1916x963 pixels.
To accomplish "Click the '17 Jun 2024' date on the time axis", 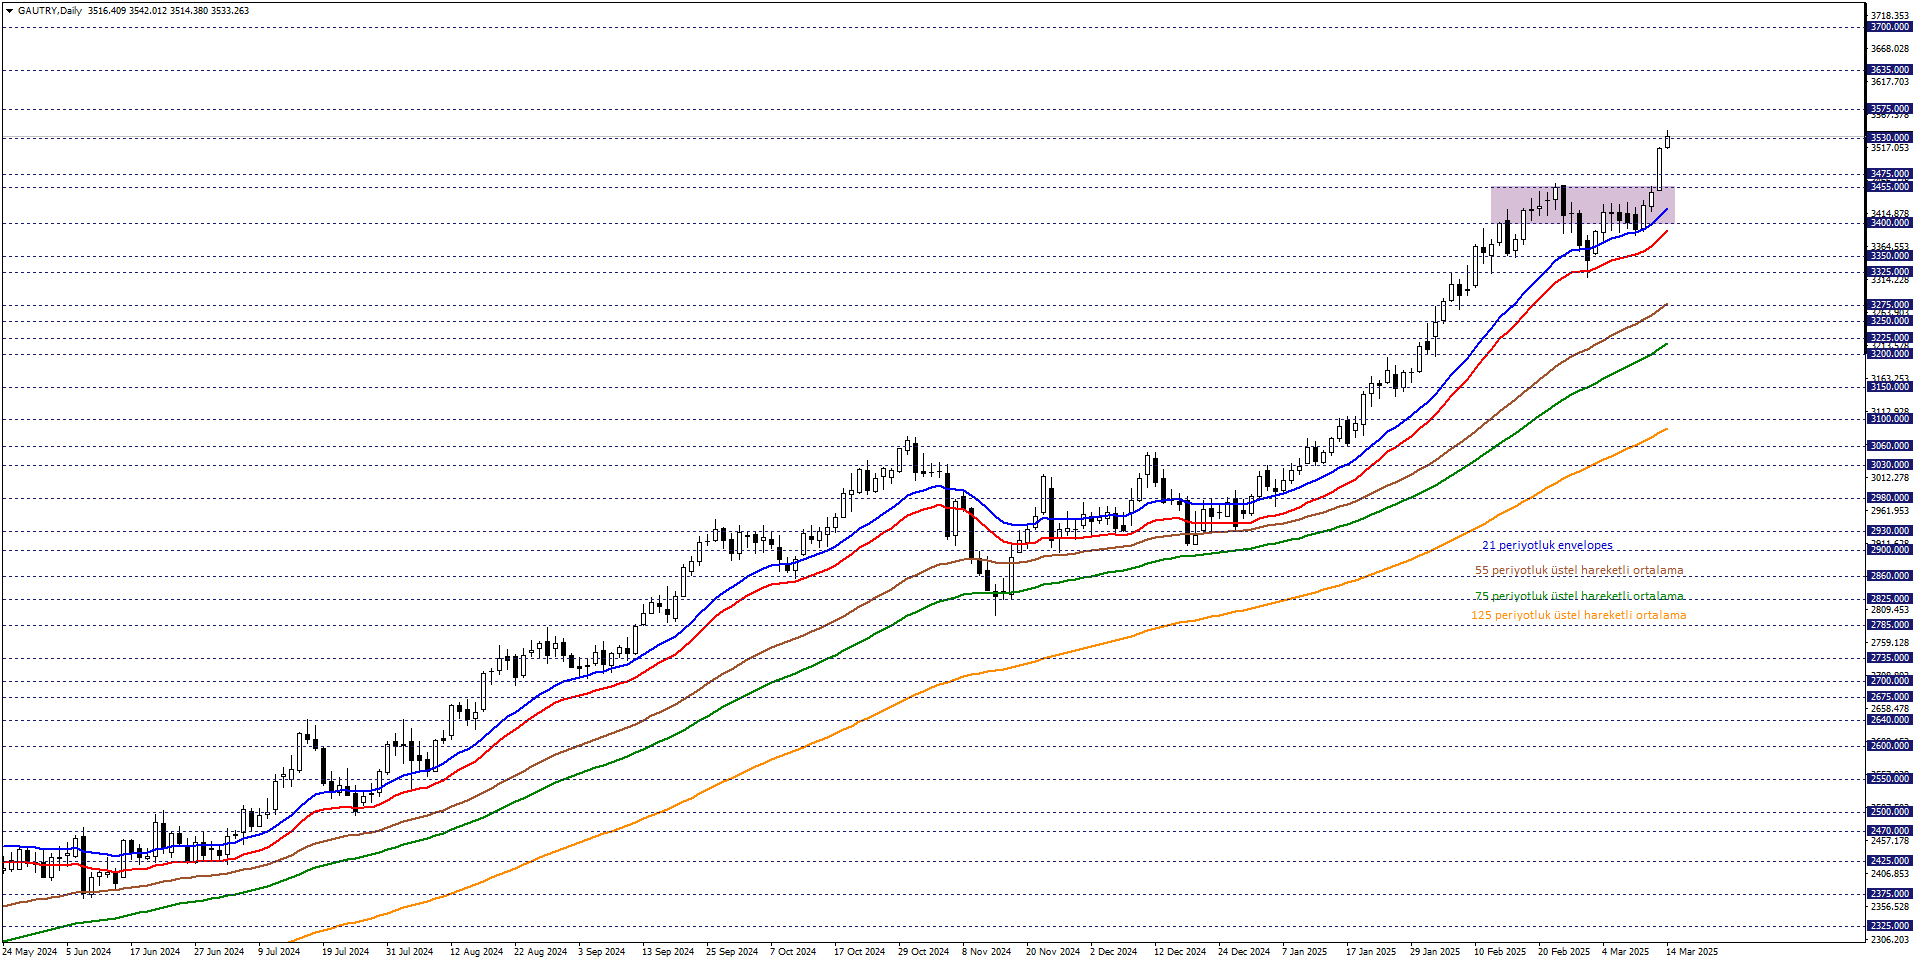I will coord(155,952).
